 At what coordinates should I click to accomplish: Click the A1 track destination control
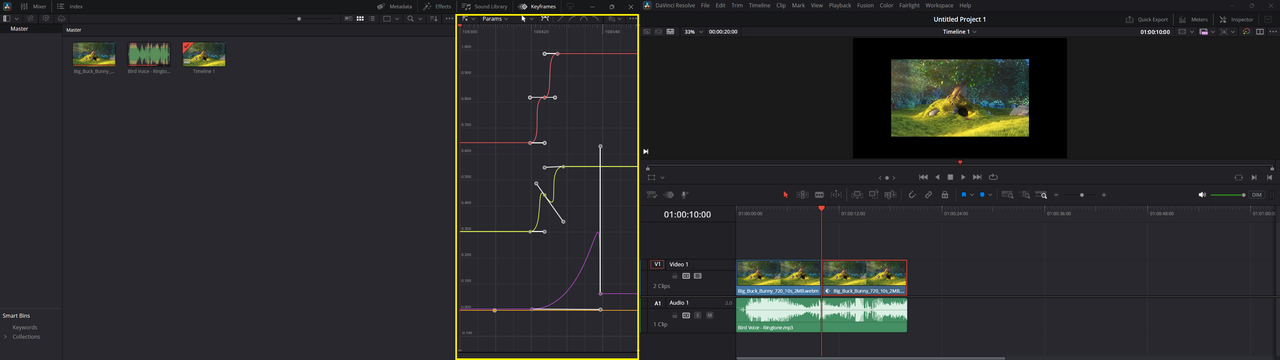pyautogui.click(x=657, y=303)
